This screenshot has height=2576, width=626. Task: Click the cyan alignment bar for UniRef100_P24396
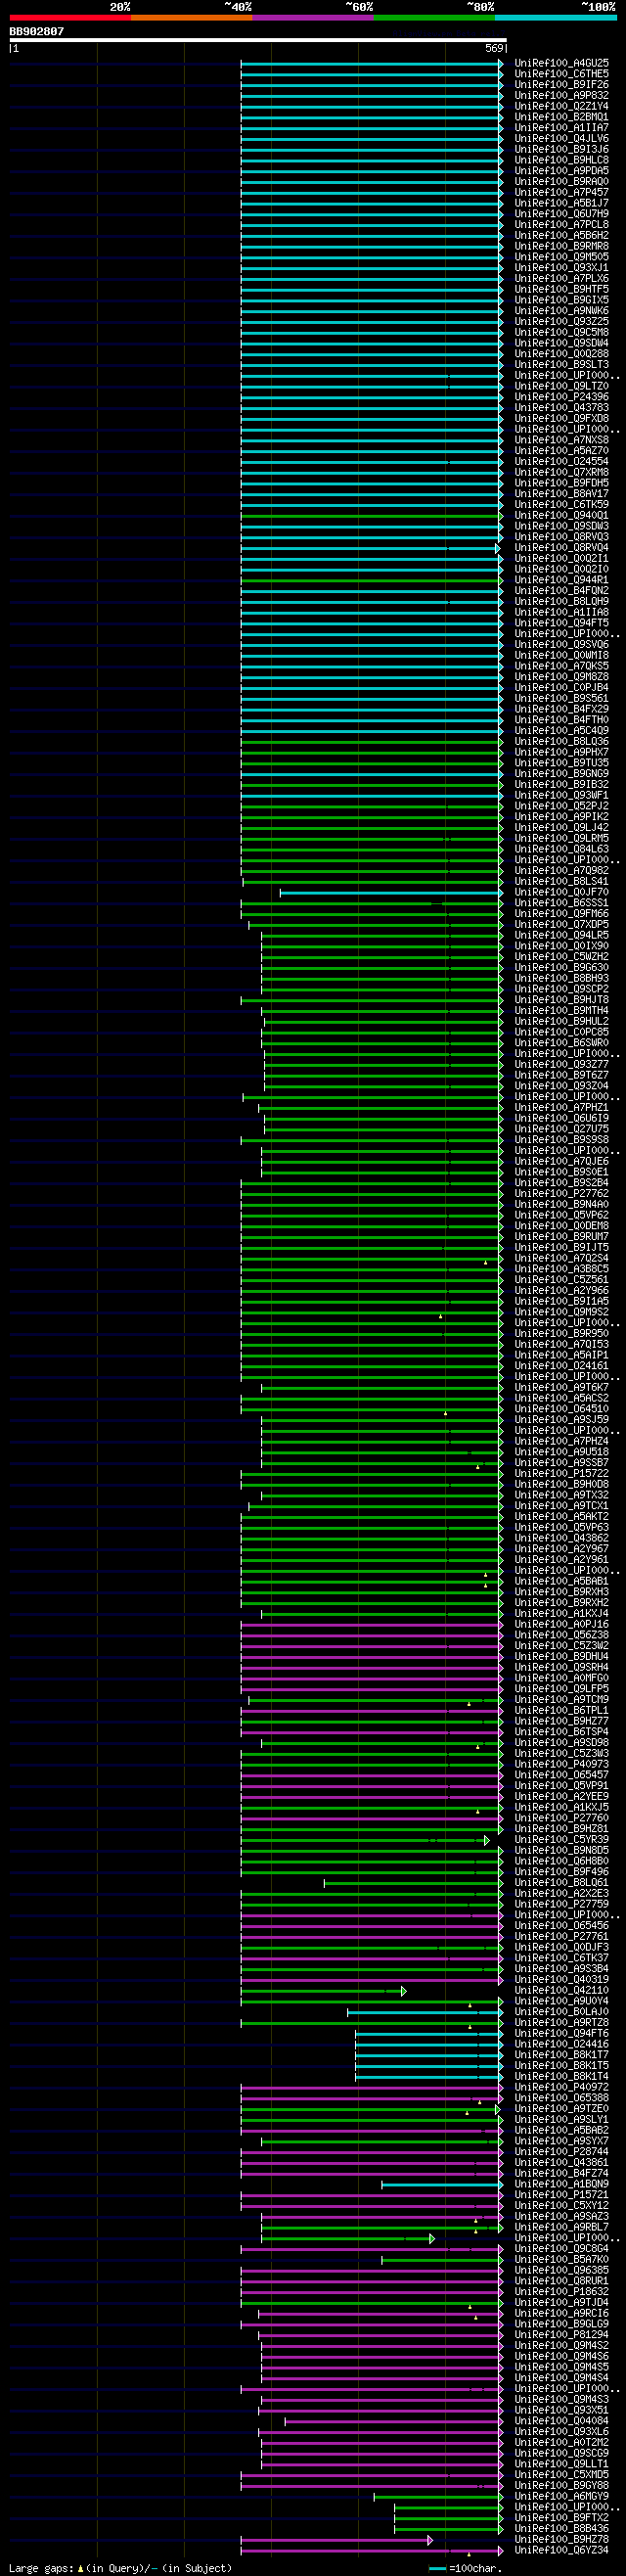coord(372,397)
